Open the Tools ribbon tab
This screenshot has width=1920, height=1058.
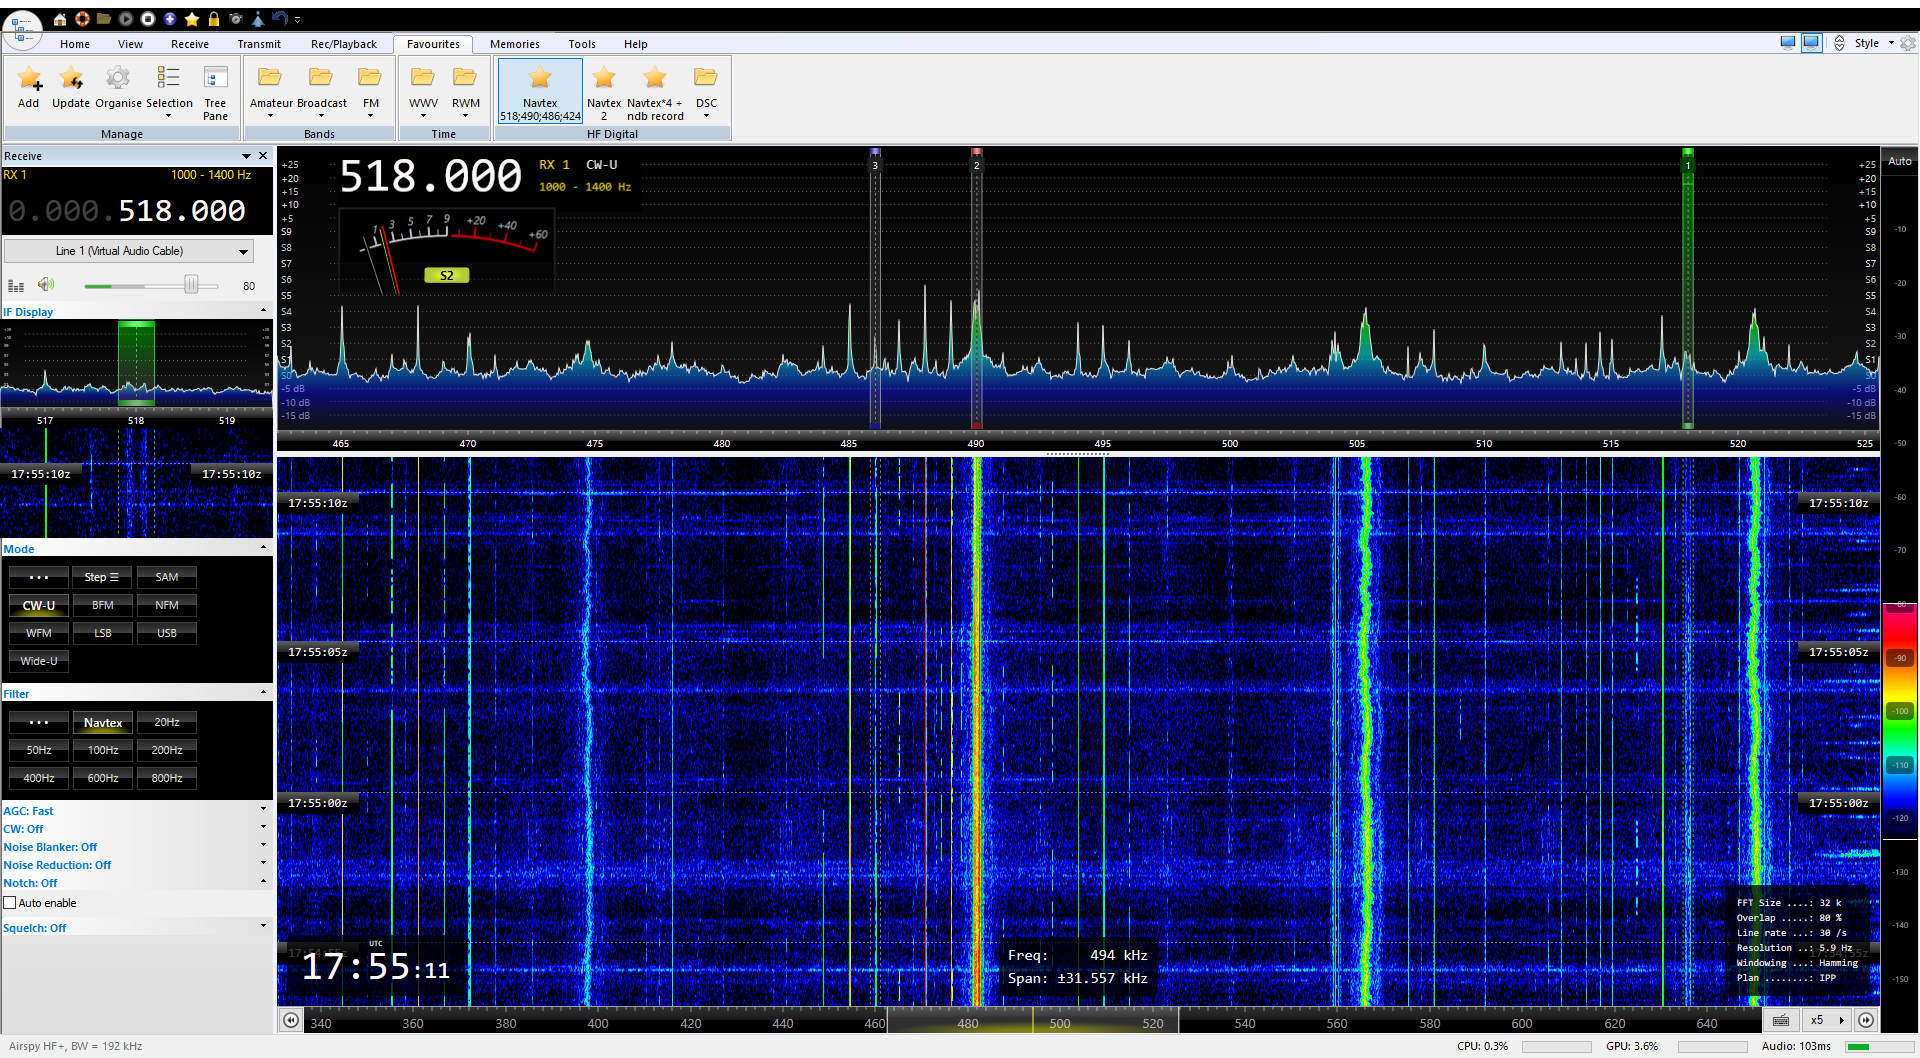pyautogui.click(x=582, y=44)
